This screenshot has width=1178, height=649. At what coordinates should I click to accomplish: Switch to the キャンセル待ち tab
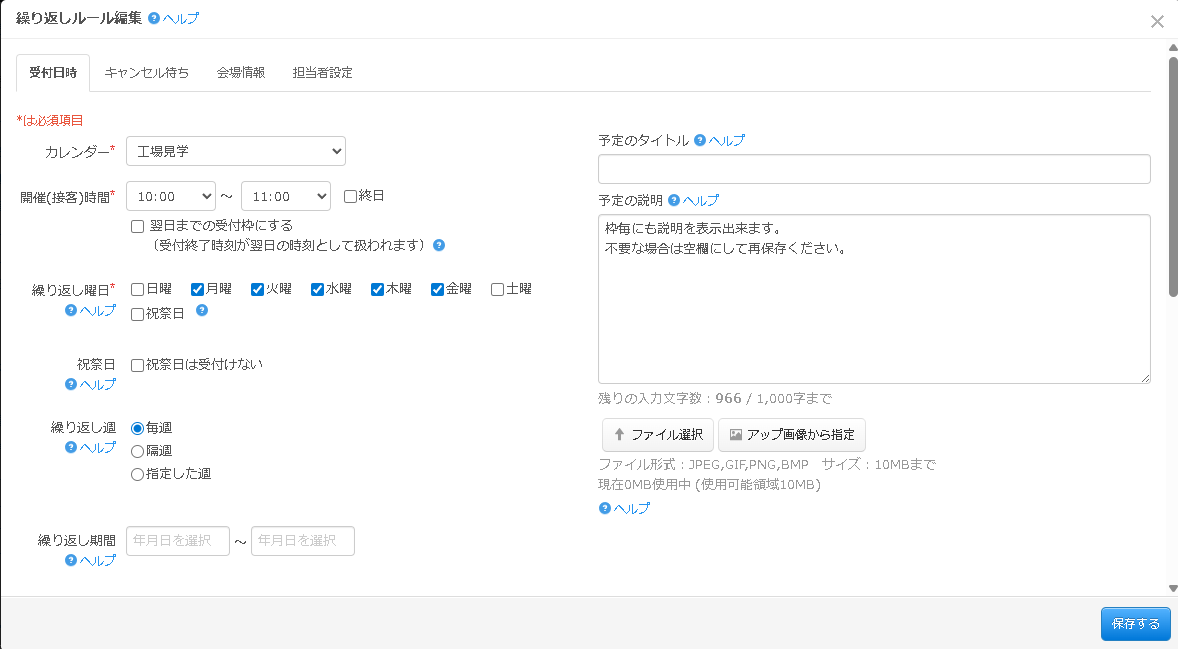pyautogui.click(x=146, y=72)
